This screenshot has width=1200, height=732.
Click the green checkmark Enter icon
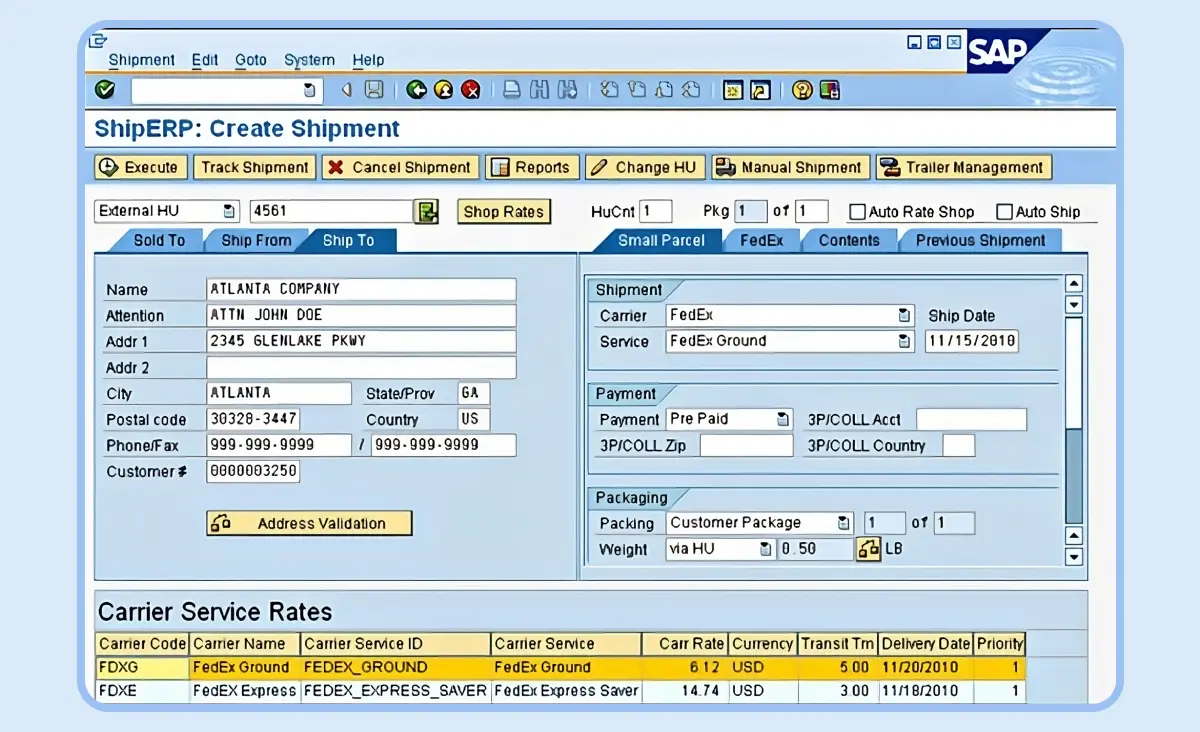click(104, 90)
